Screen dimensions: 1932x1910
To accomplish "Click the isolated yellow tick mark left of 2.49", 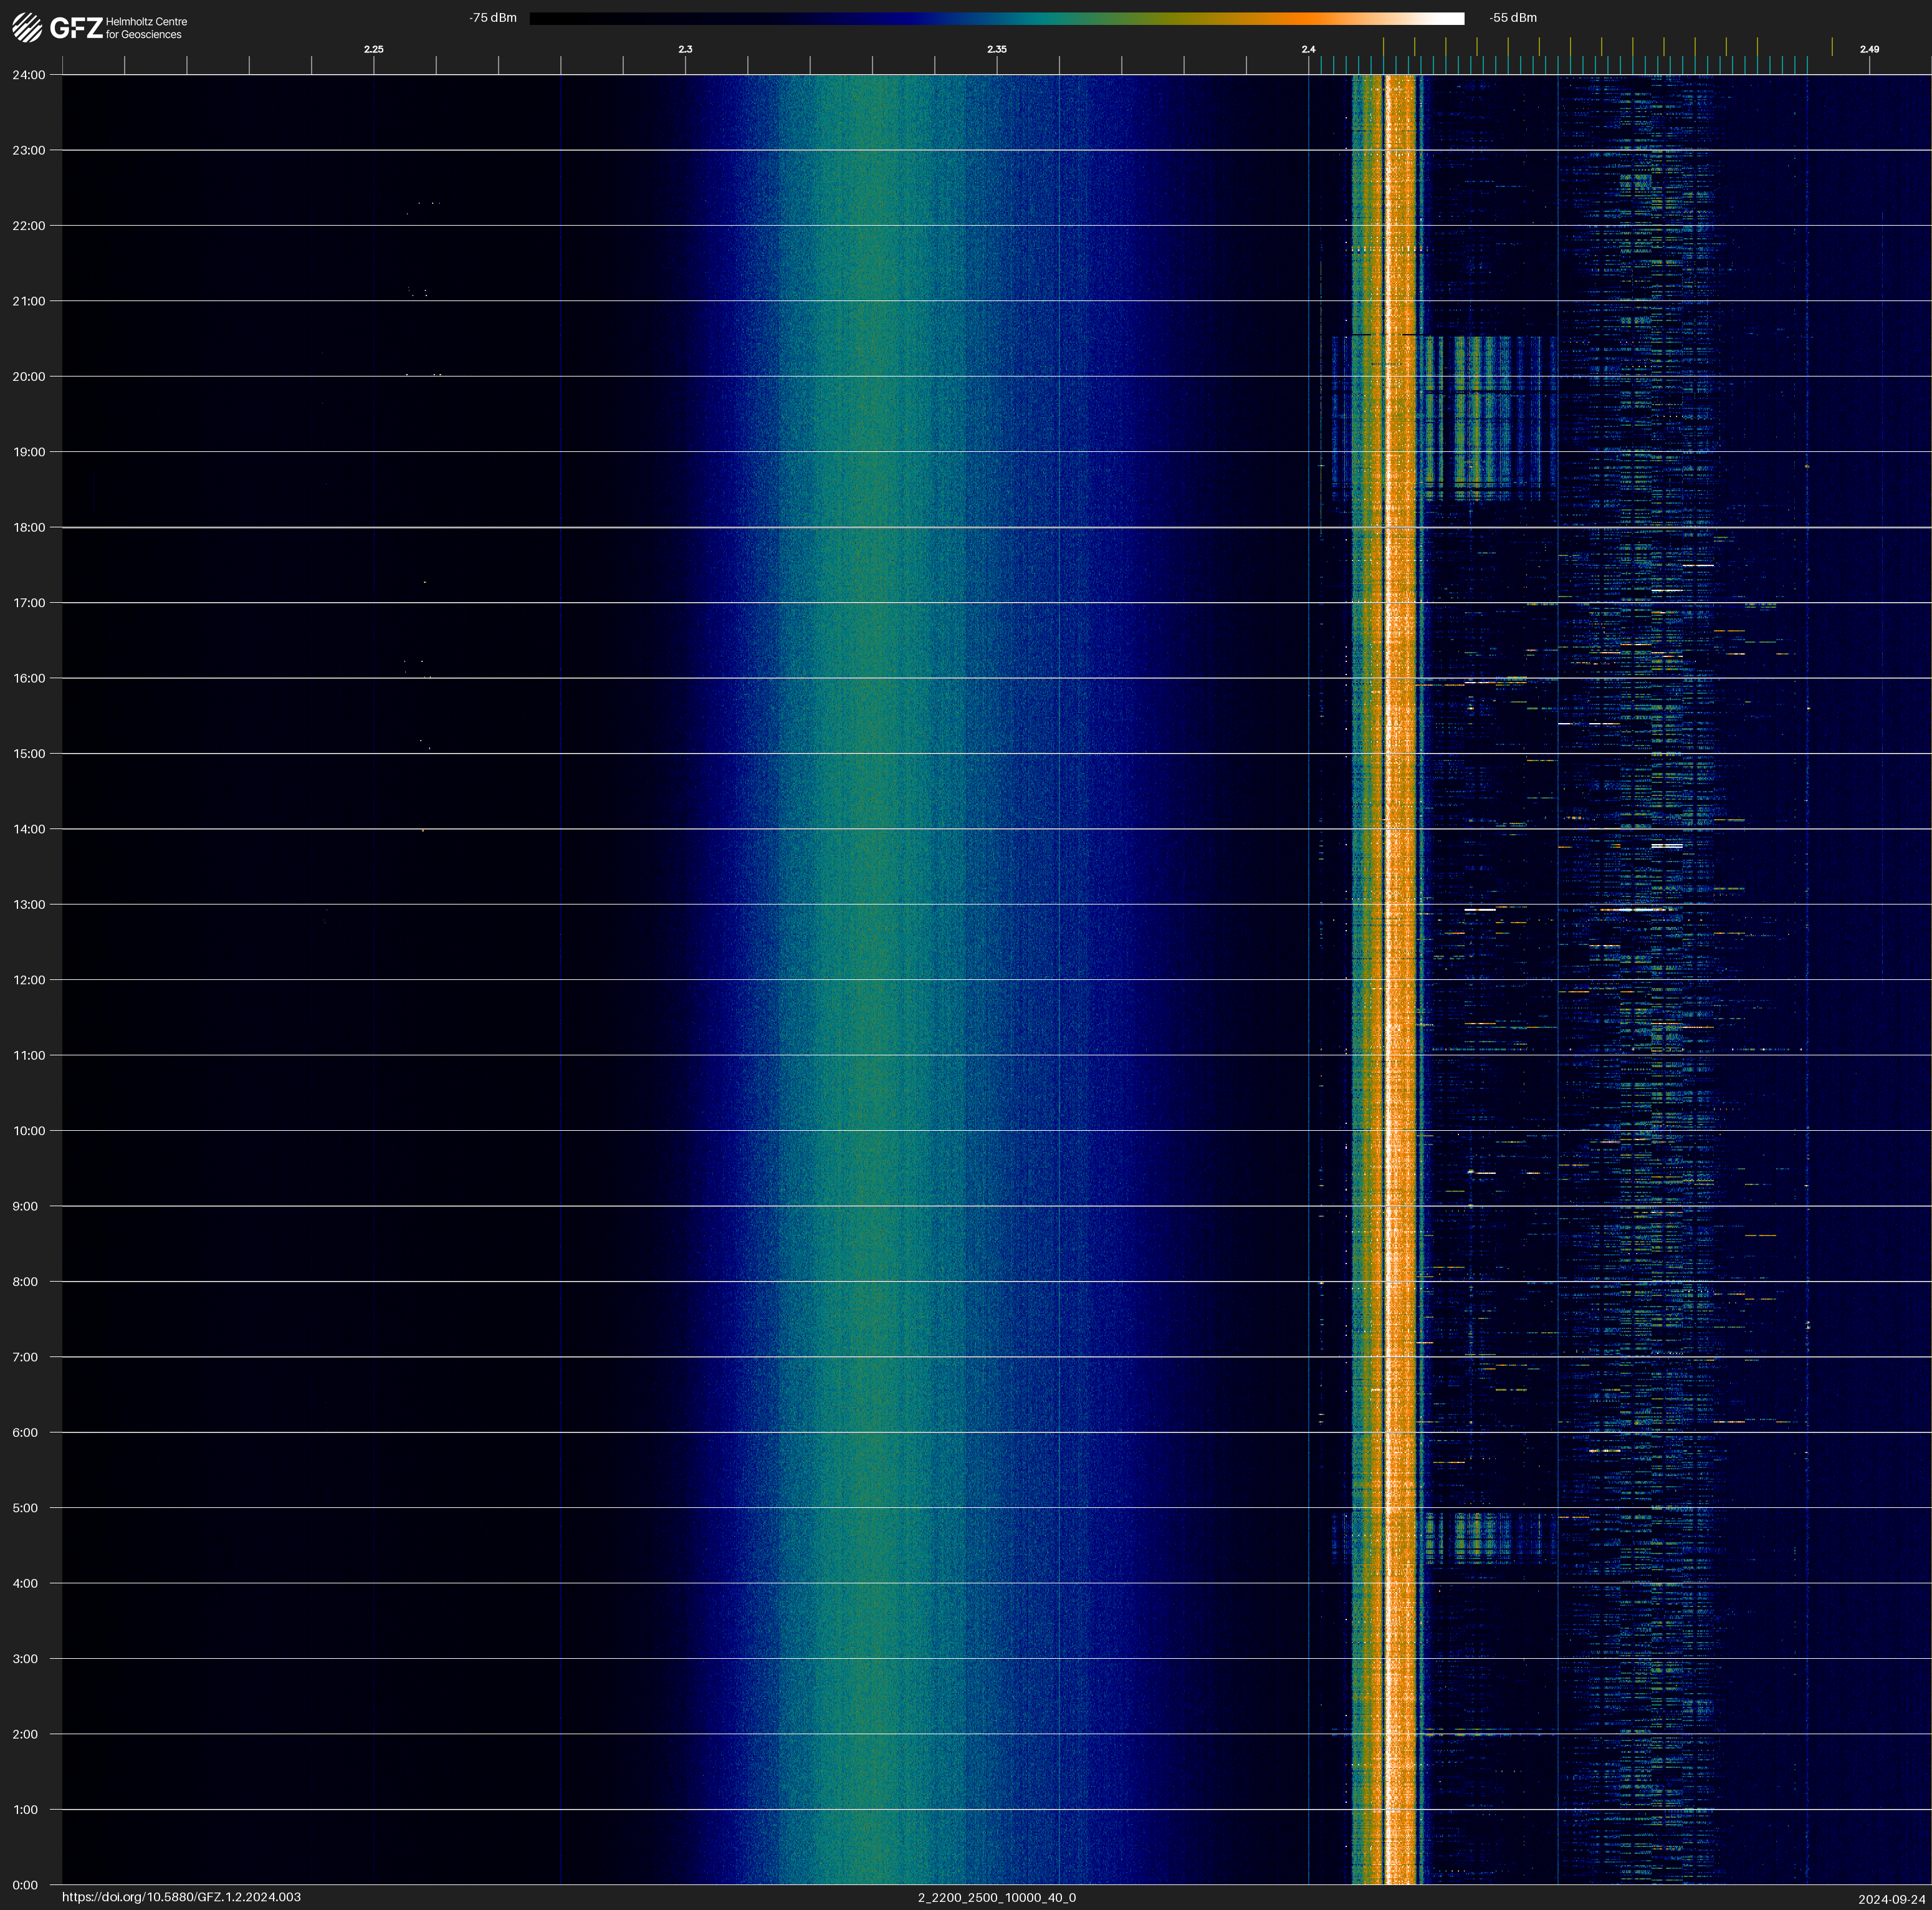I will 1832,47.
